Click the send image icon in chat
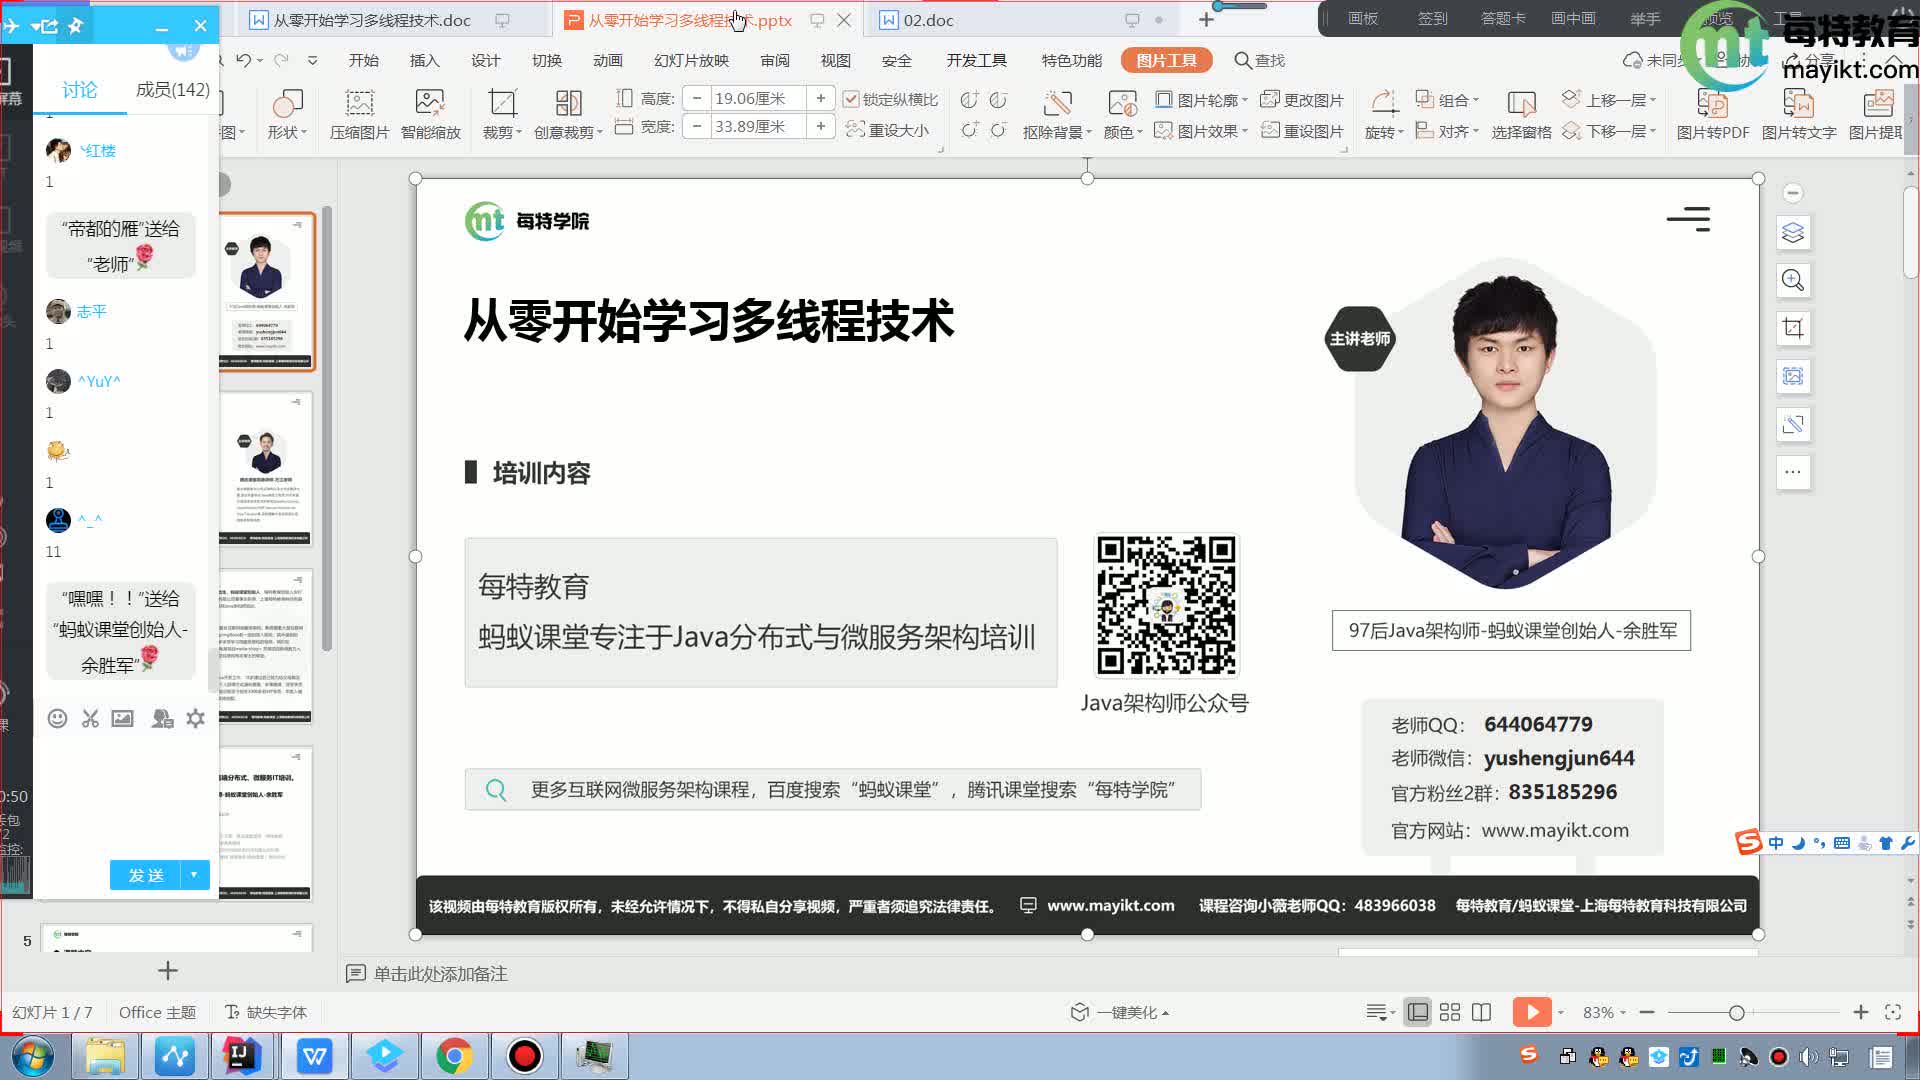1920x1080 pixels. tap(123, 718)
